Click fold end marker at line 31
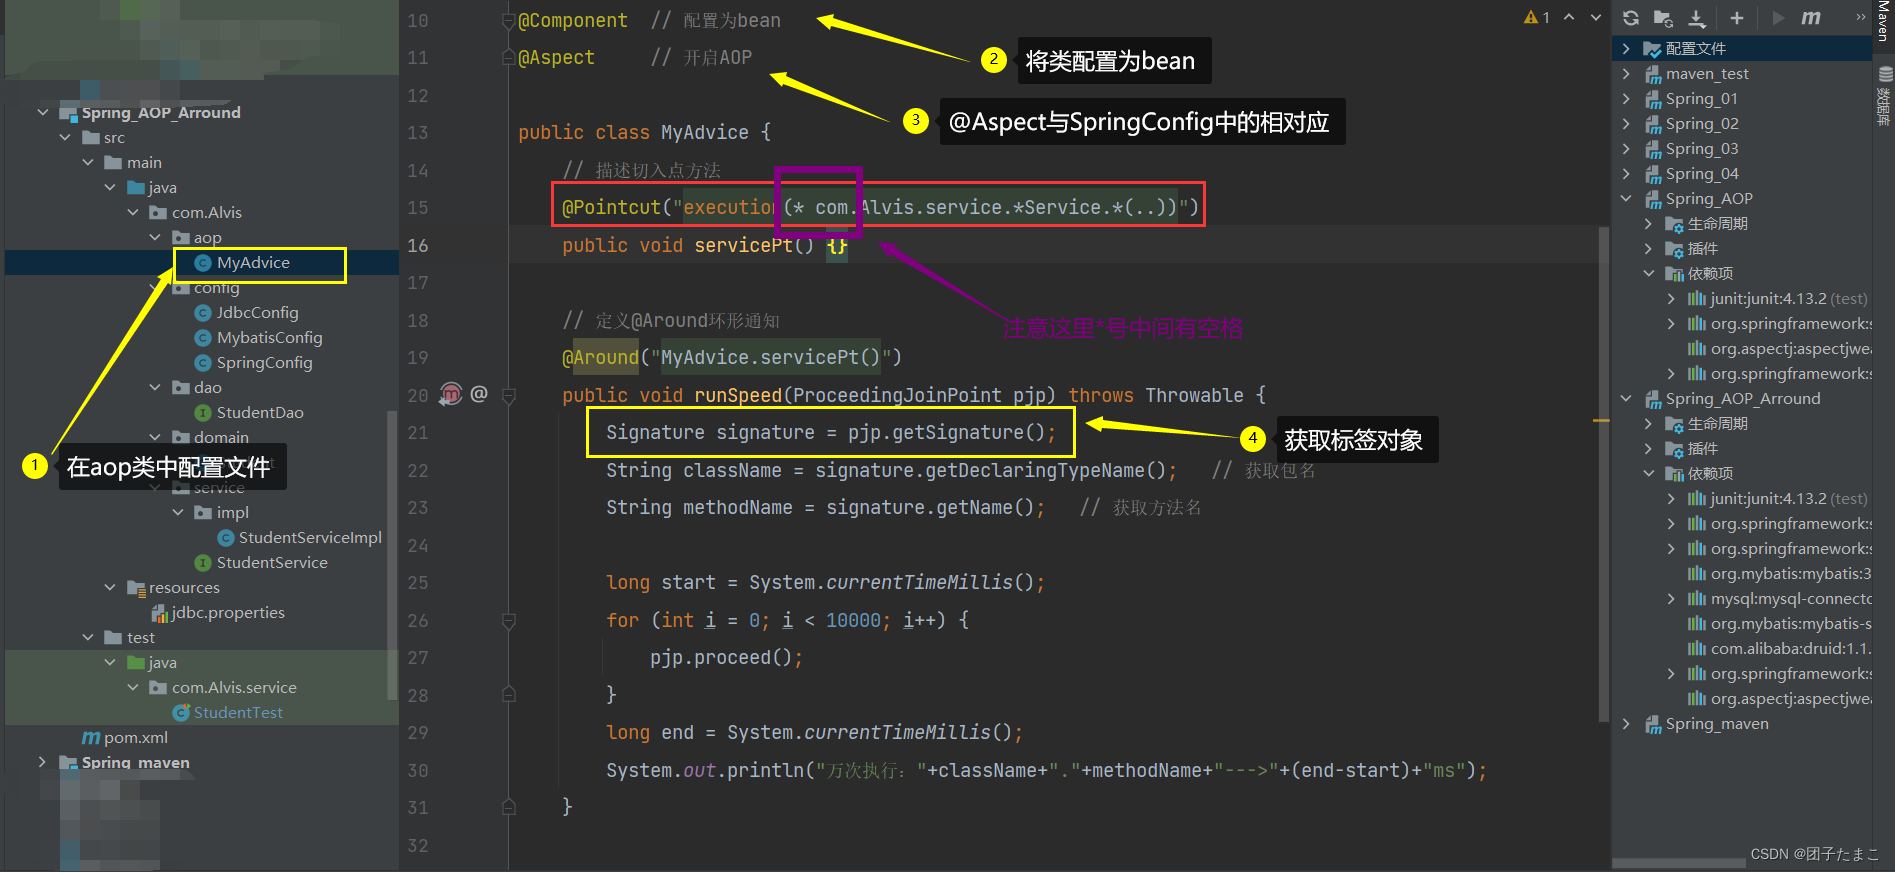Screen dimensions: 1895x872 (508, 806)
